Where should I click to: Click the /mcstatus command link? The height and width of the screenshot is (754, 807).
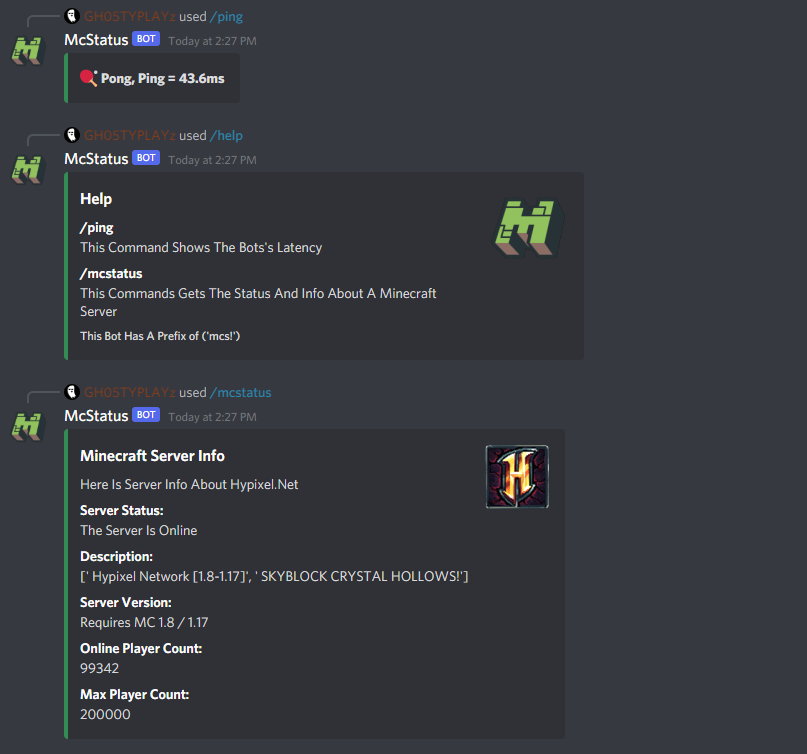pyautogui.click(x=240, y=392)
